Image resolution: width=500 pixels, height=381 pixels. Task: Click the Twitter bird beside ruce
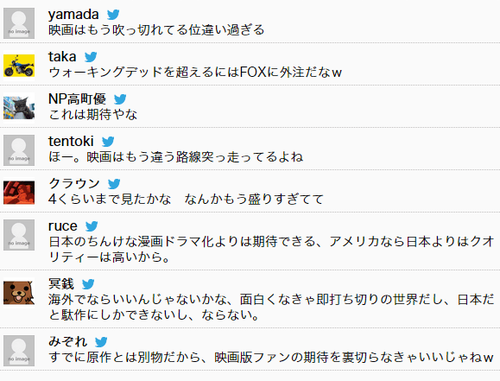[x=92, y=226]
